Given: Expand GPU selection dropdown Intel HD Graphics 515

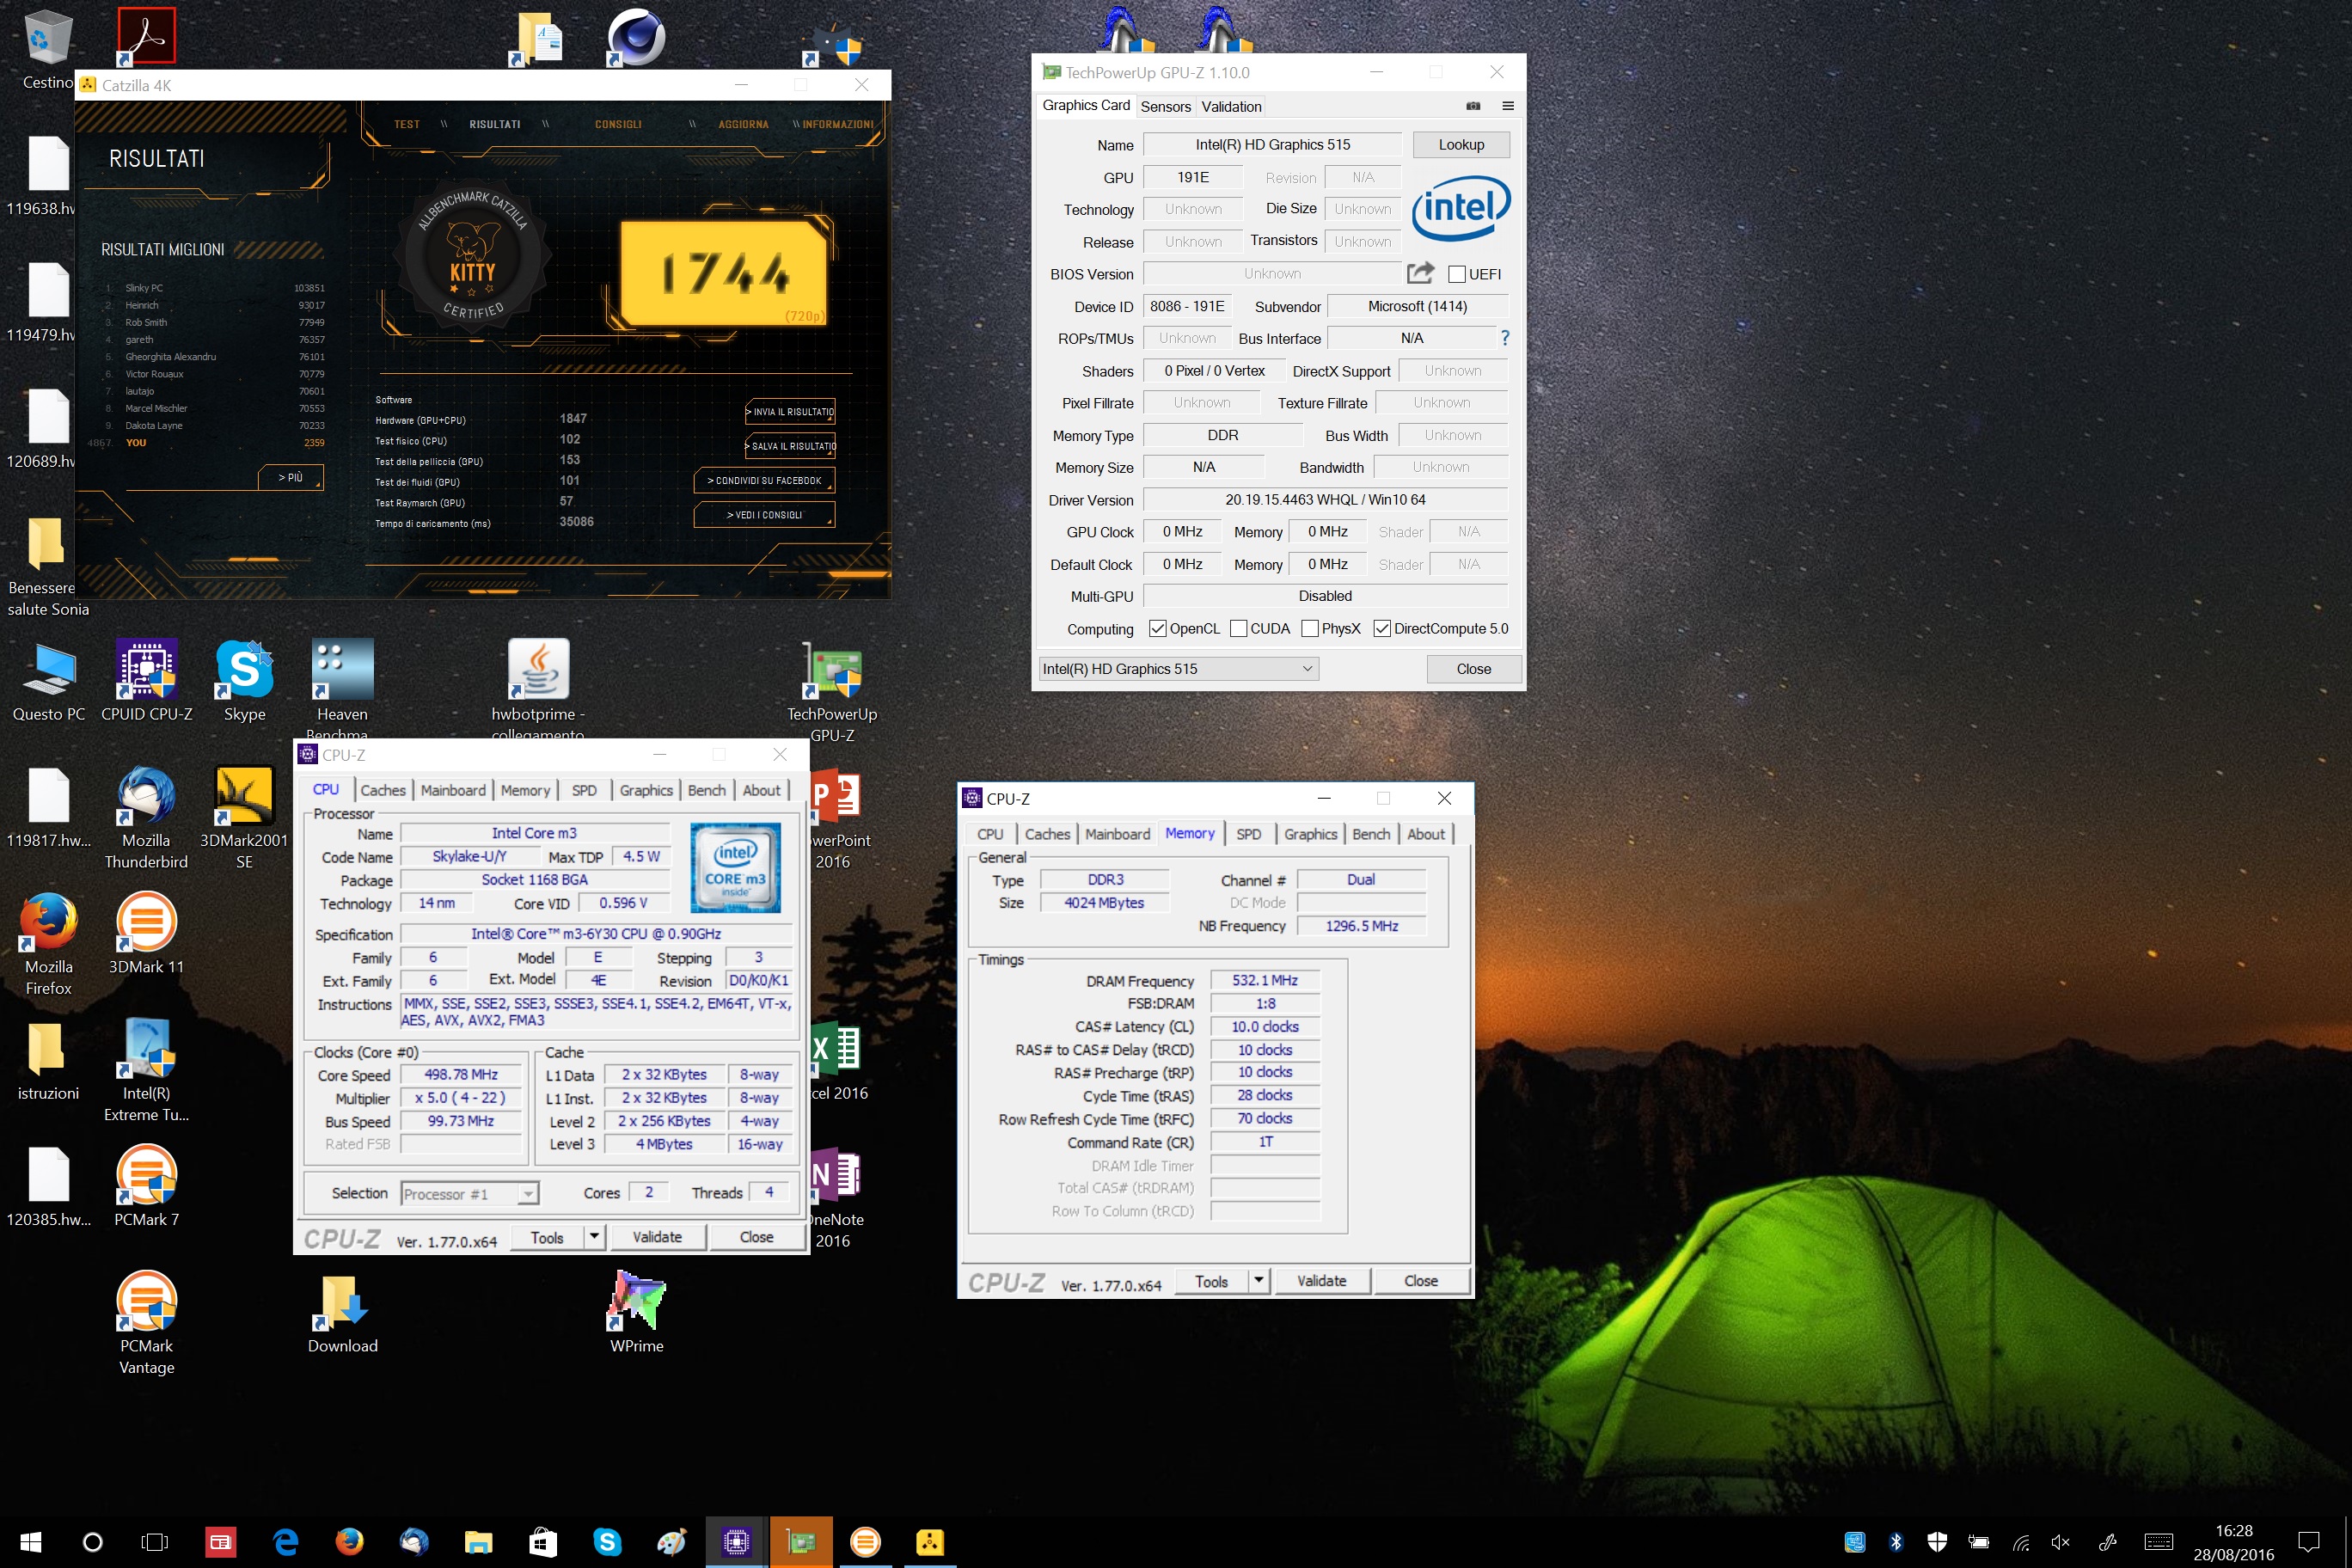Looking at the screenshot, I should (x=1178, y=668).
